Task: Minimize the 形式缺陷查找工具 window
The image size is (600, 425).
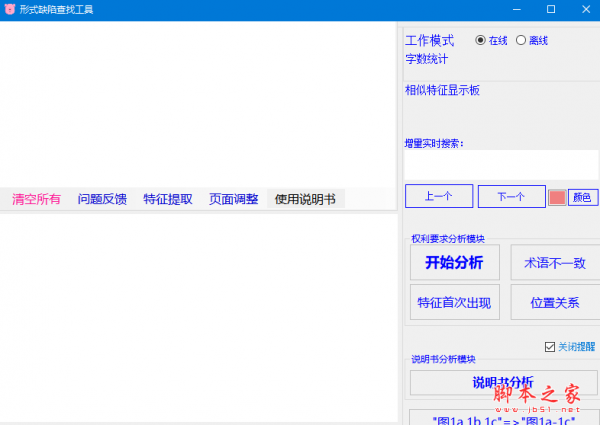Action: point(517,9)
